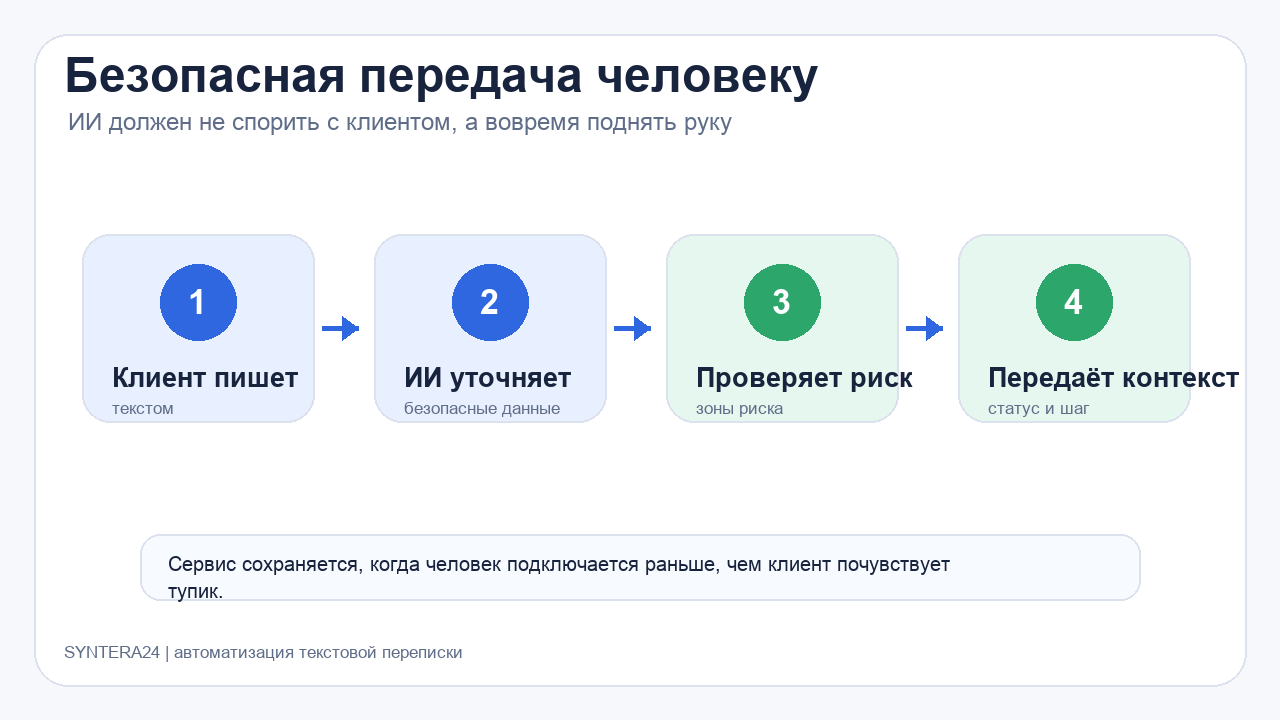Click the blue circle numbered 1
The height and width of the screenshot is (720, 1280).
[x=198, y=302]
